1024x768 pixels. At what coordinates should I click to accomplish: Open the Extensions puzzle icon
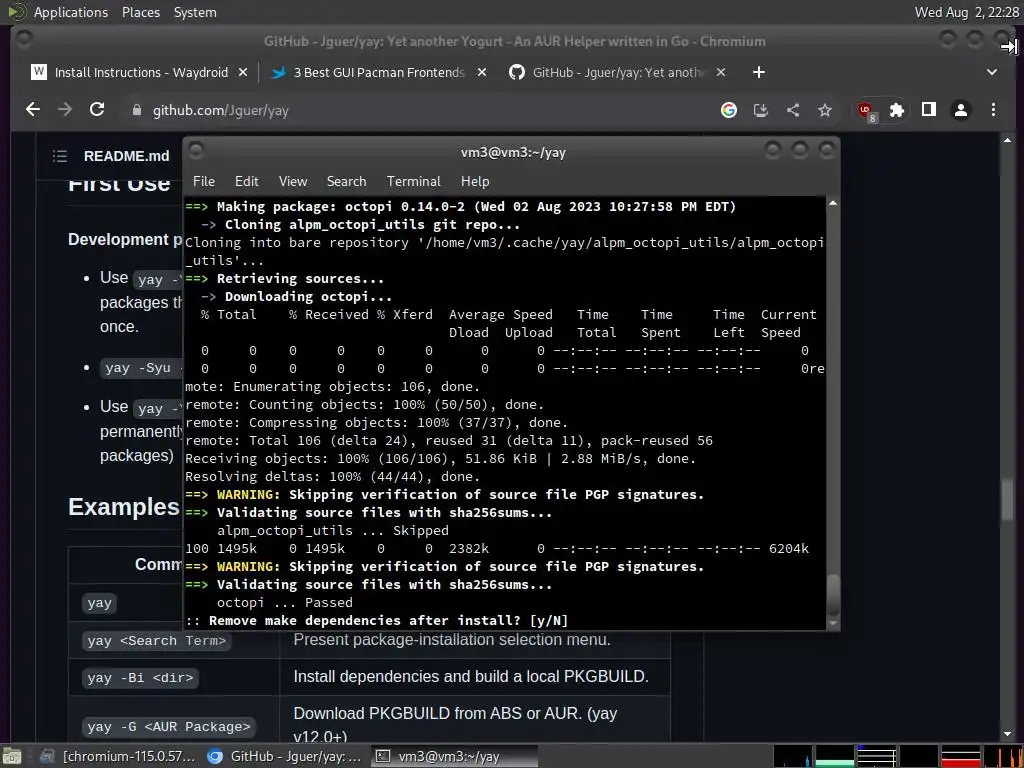tap(897, 110)
